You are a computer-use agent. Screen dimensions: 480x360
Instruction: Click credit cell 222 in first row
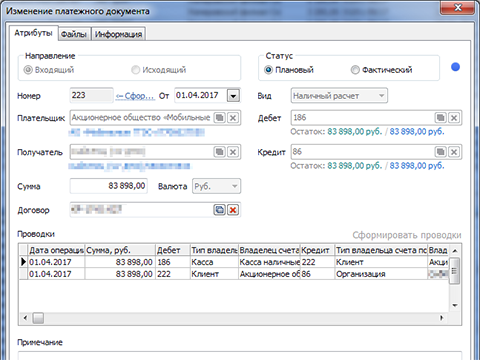click(x=317, y=262)
